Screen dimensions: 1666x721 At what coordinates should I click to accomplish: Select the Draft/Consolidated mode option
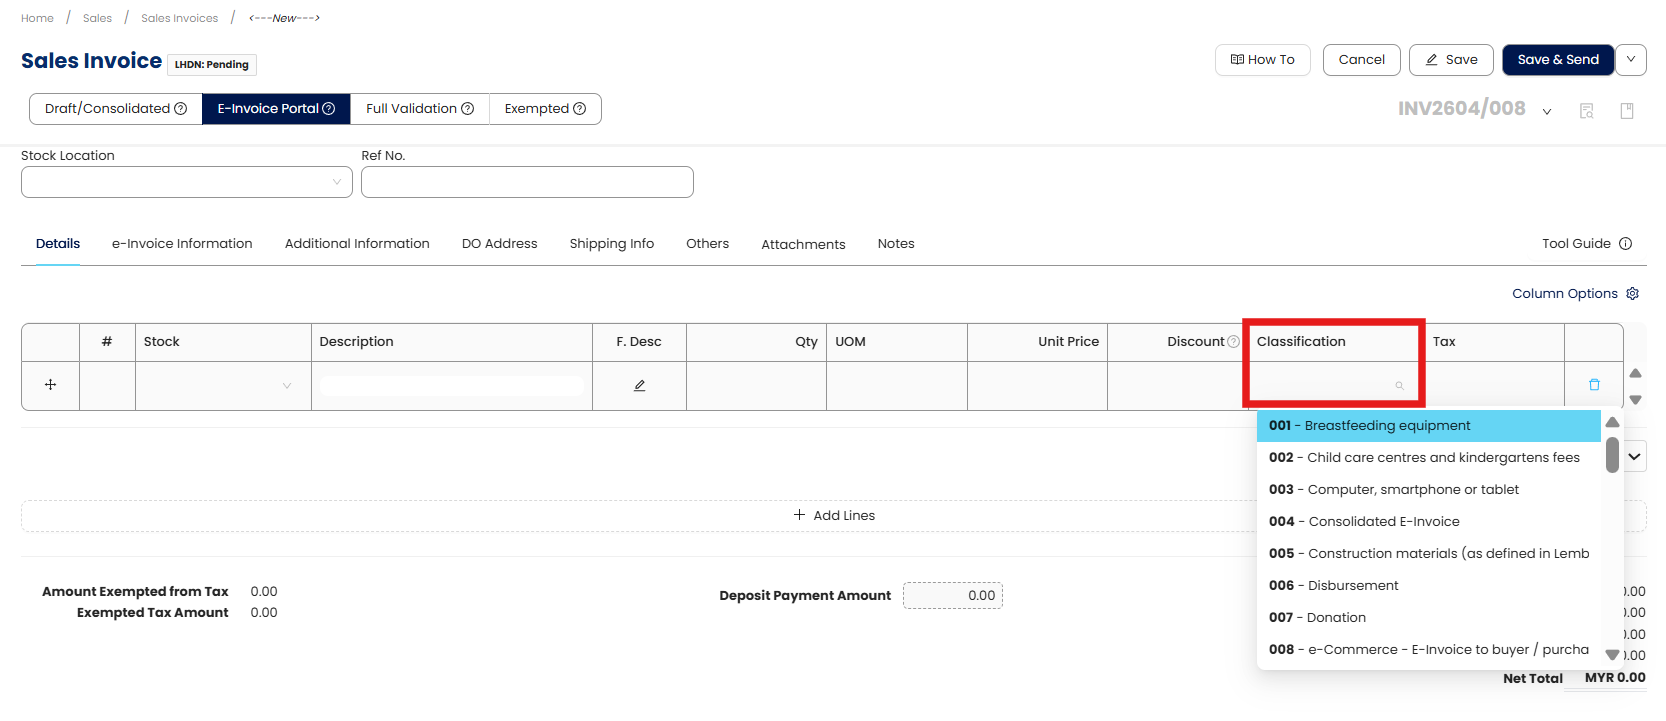tap(116, 109)
